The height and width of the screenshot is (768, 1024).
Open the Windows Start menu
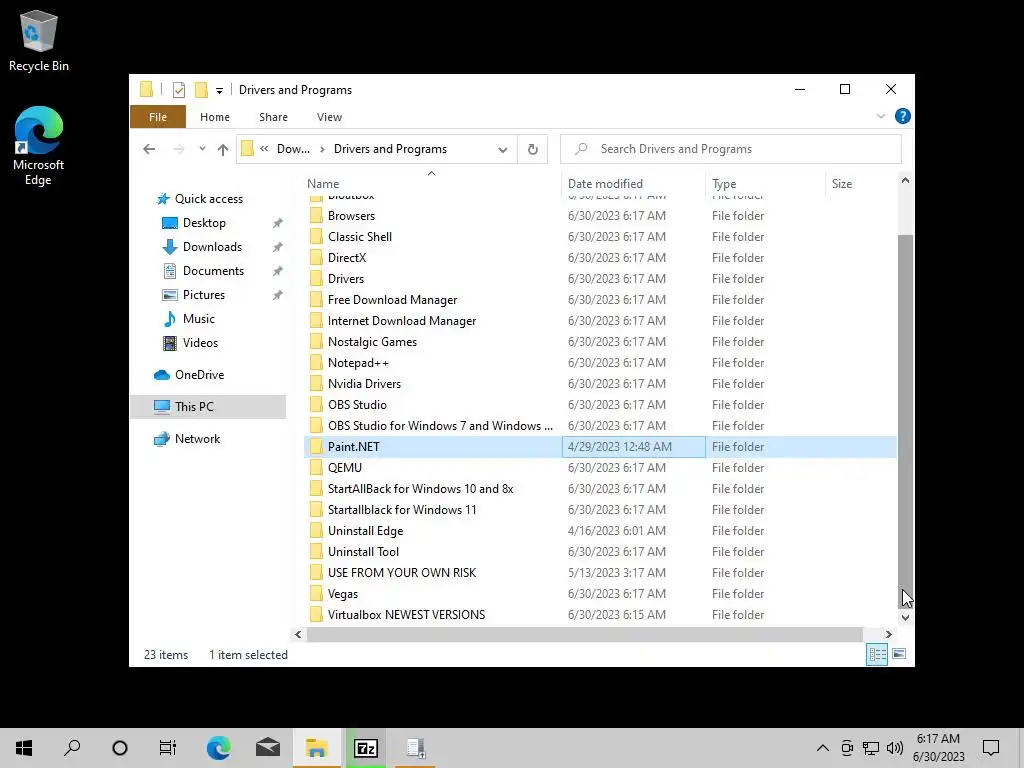click(x=24, y=748)
